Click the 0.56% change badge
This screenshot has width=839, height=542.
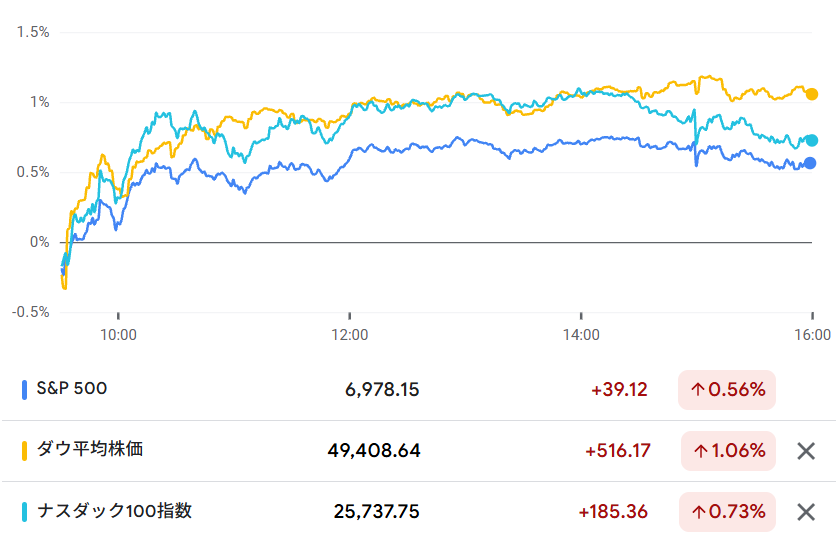point(727,390)
